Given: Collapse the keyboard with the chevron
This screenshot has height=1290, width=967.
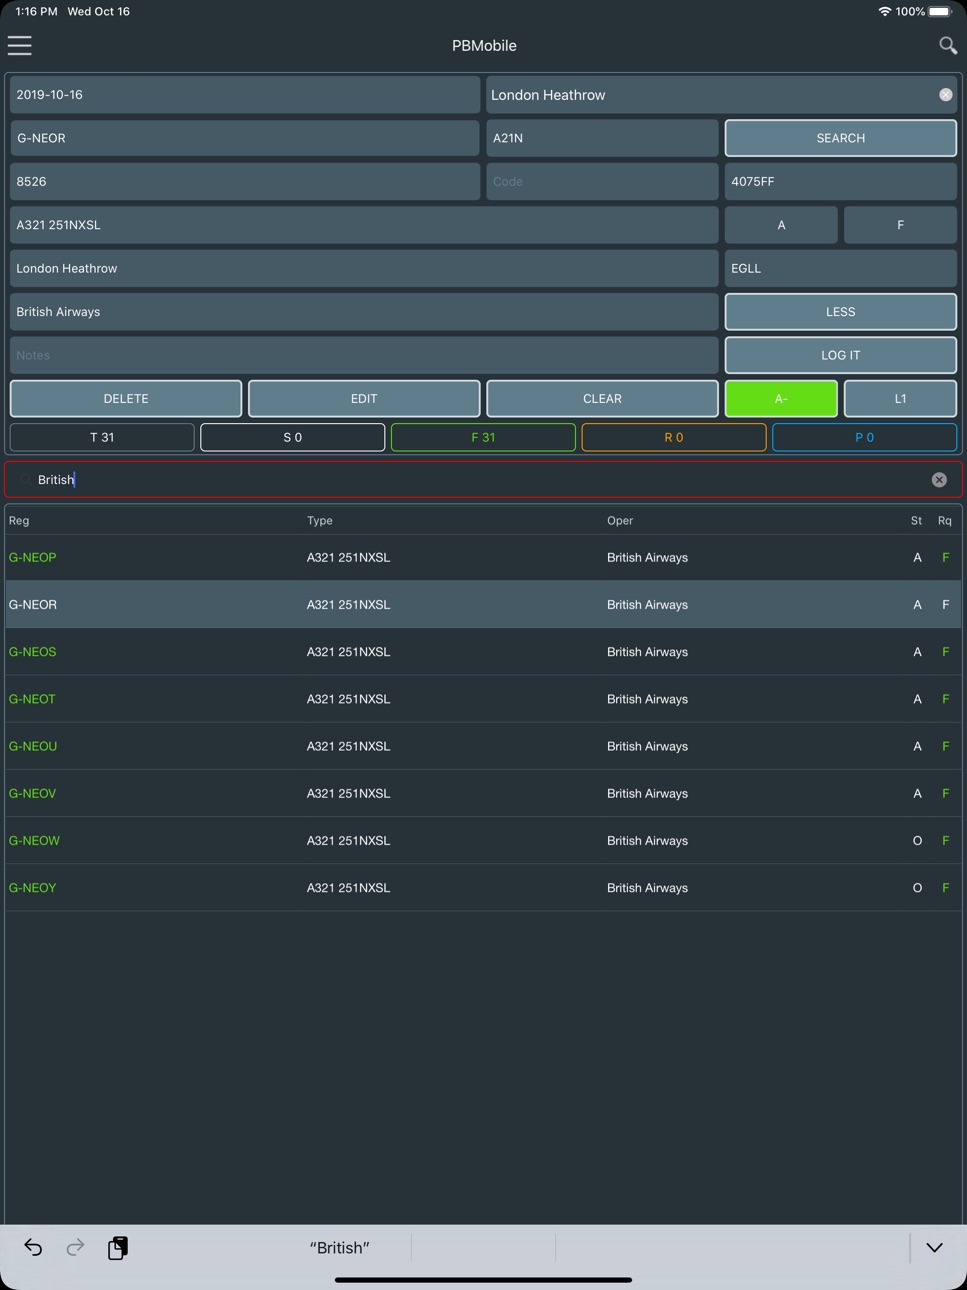Looking at the screenshot, I should (934, 1247).
